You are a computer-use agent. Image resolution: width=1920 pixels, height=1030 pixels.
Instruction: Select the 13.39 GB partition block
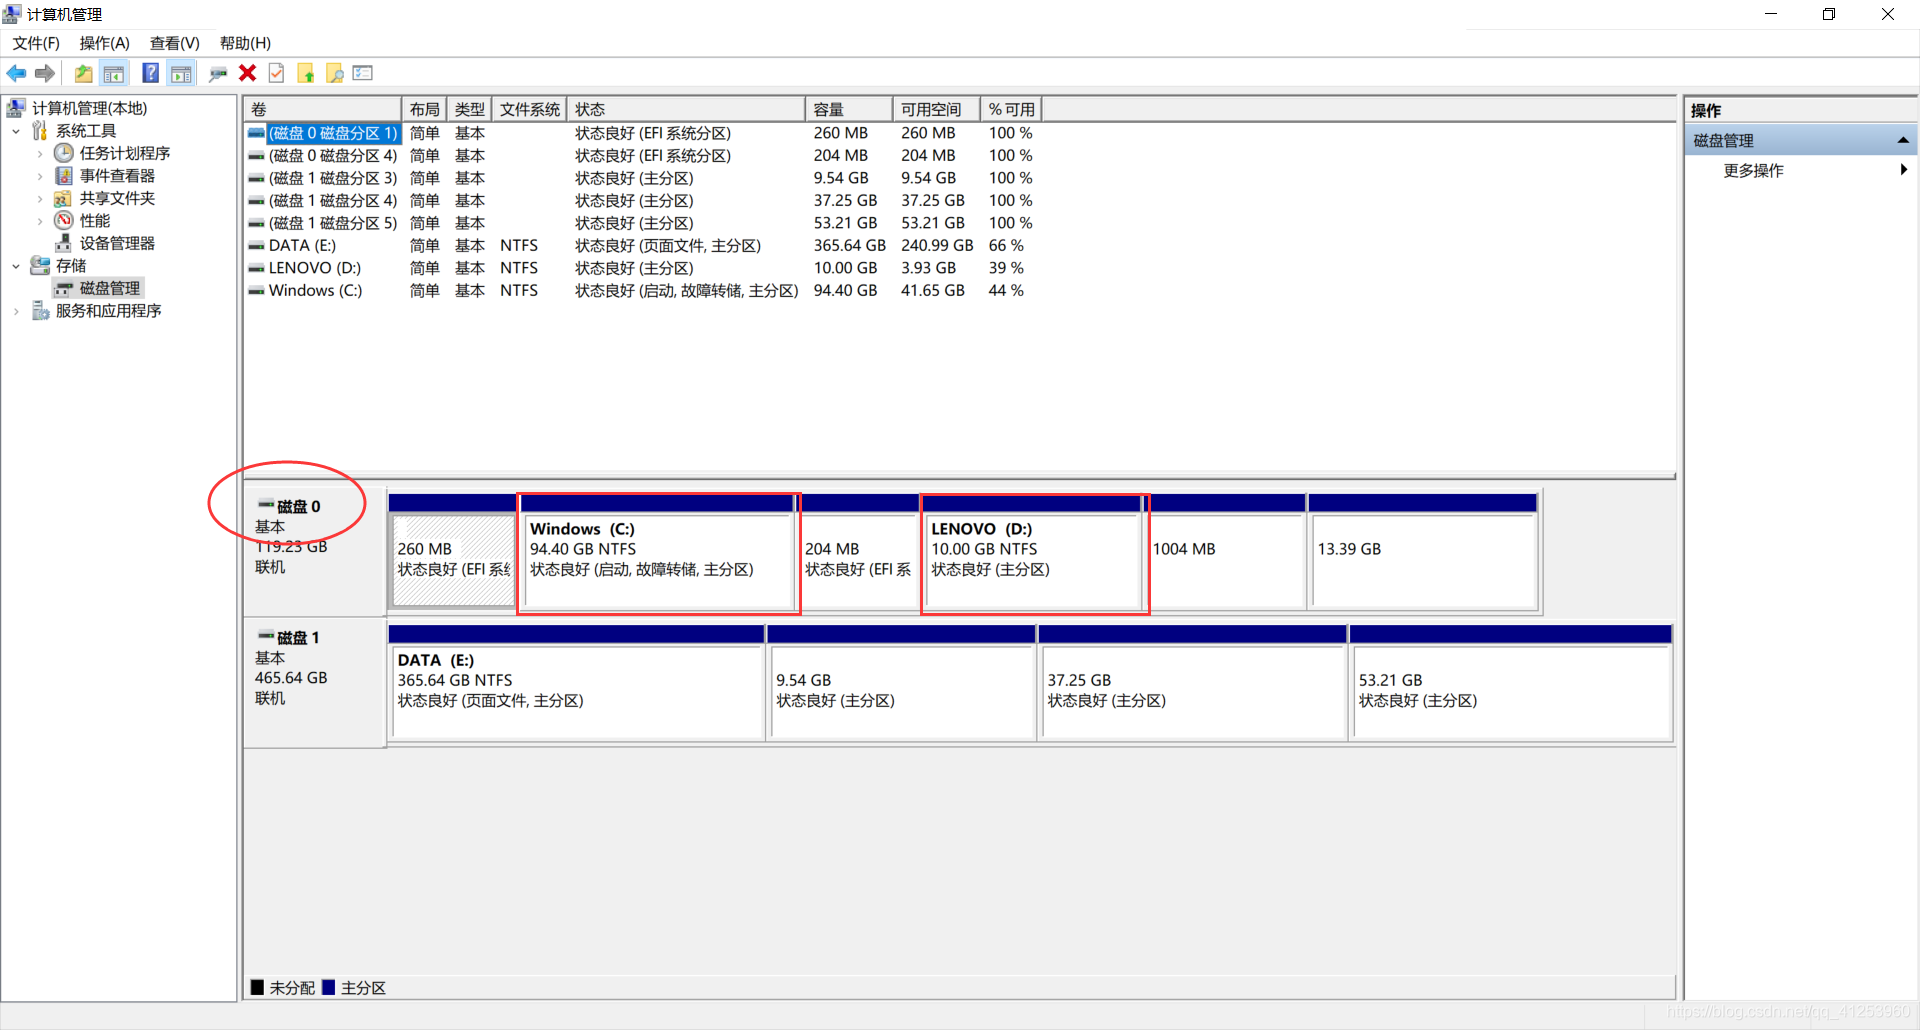(1424, 552)
